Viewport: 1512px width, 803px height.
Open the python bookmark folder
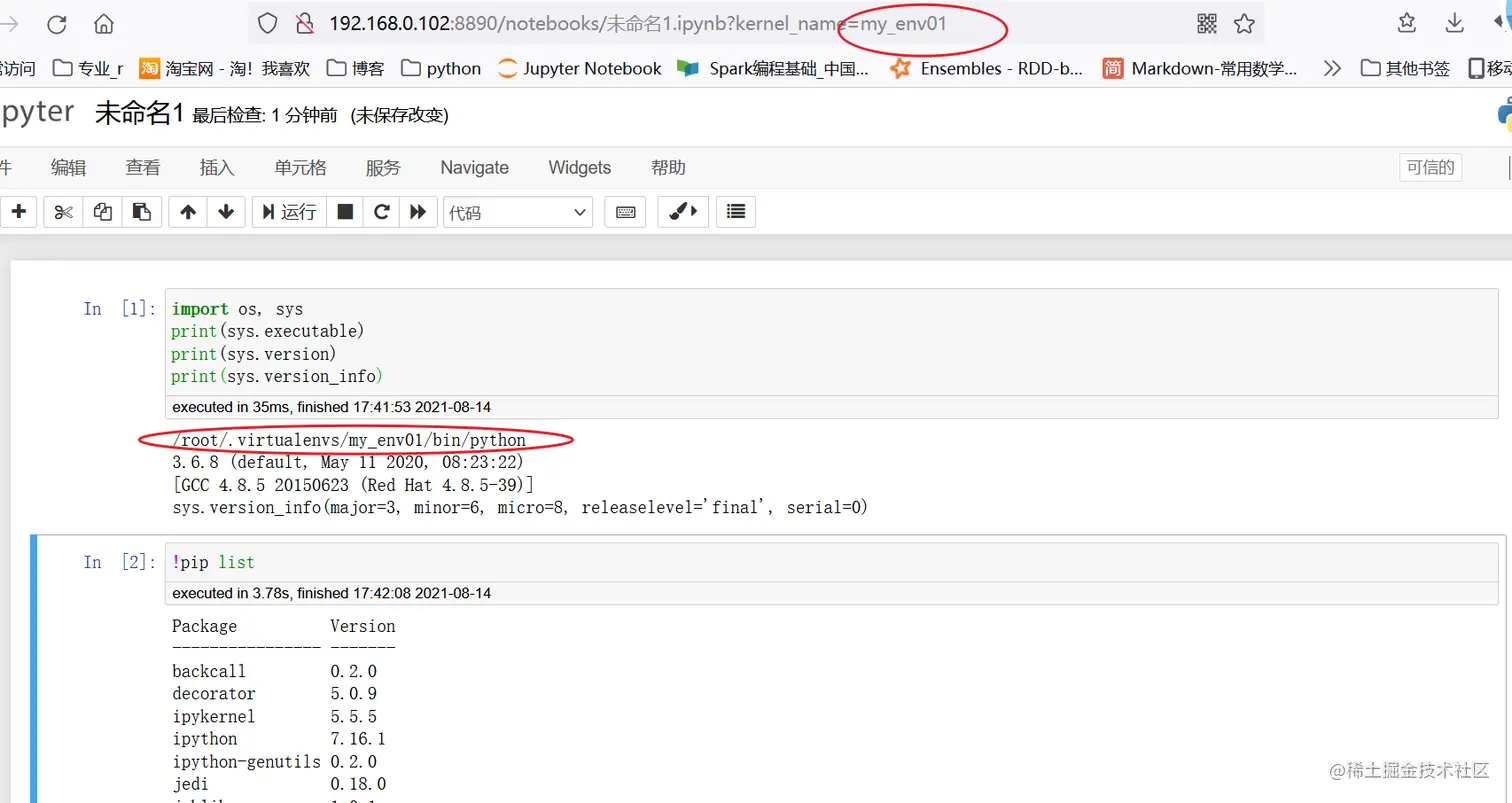click(441, 68)
